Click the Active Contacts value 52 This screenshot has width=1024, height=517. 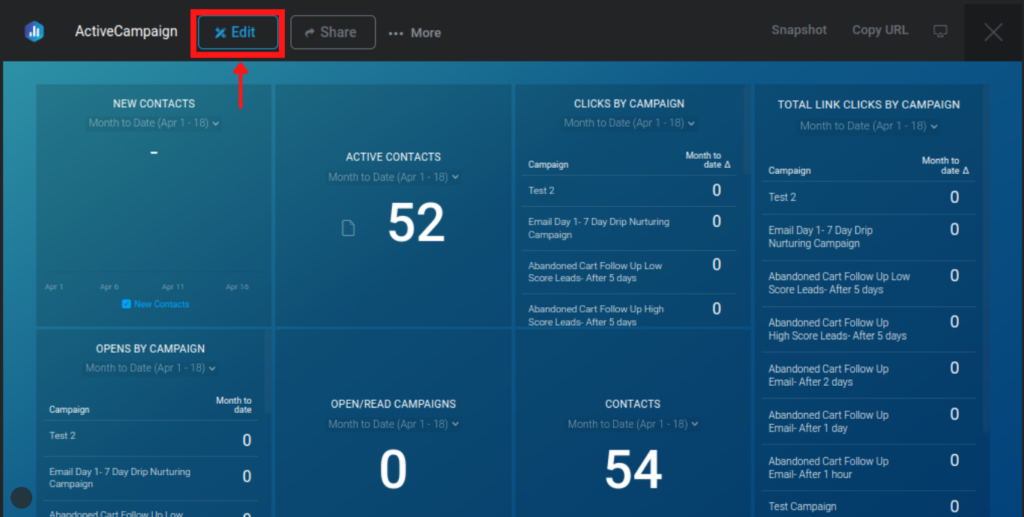tap(416, 223)
